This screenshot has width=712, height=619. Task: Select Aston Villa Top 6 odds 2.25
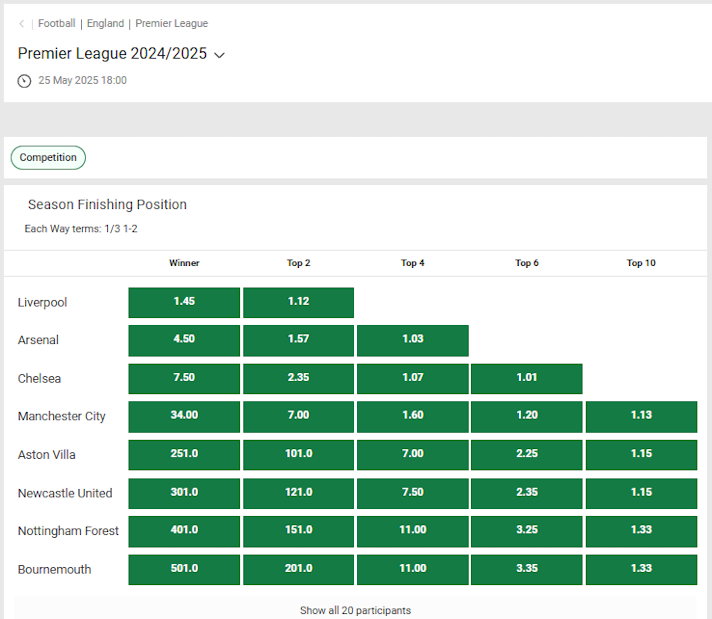(x=527, y=455)
